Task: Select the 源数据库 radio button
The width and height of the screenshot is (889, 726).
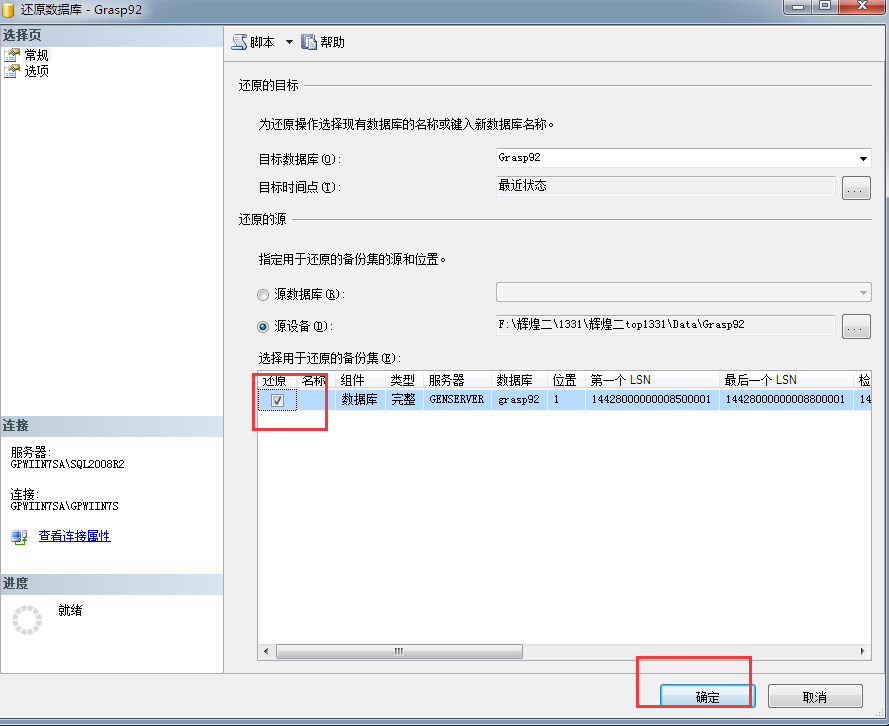Action: click(264, 295)
